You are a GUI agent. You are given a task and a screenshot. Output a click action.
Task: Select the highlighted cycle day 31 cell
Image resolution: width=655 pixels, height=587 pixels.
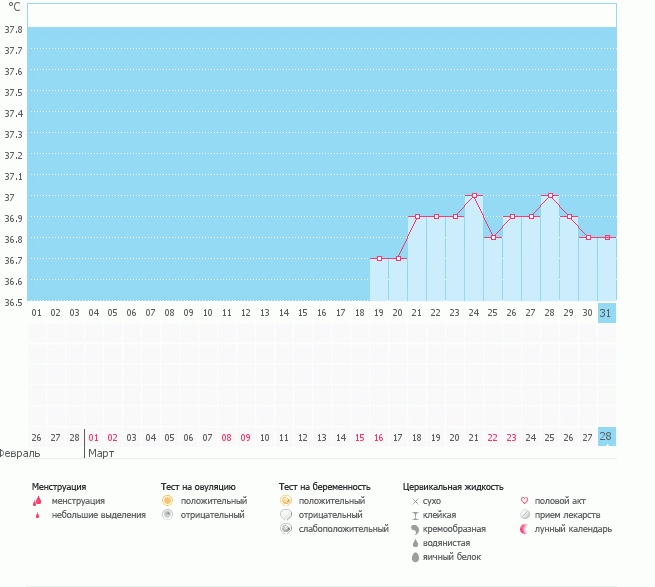click(606, 313)
